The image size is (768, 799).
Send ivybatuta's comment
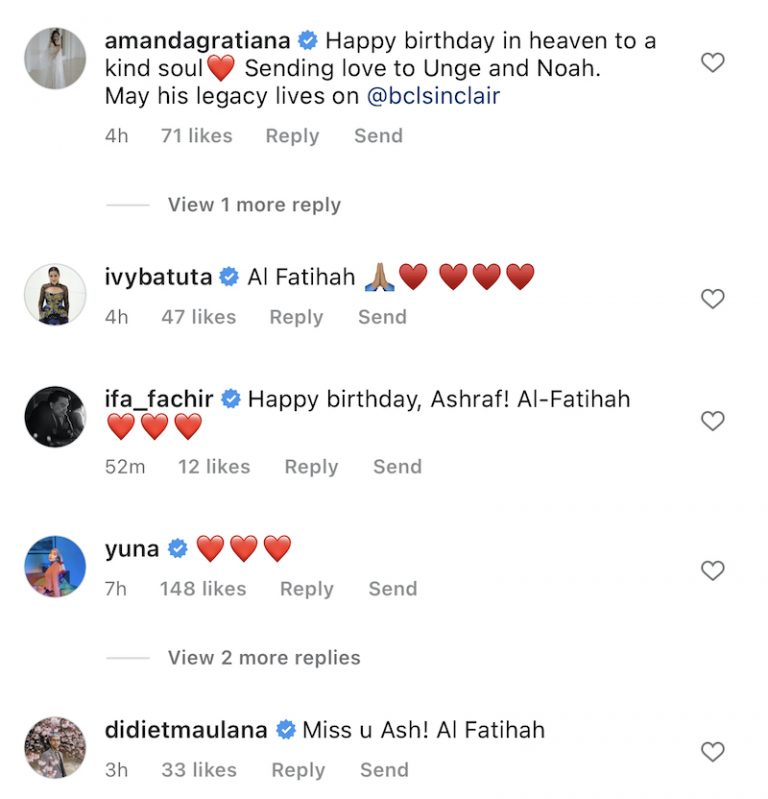point(382,317)
